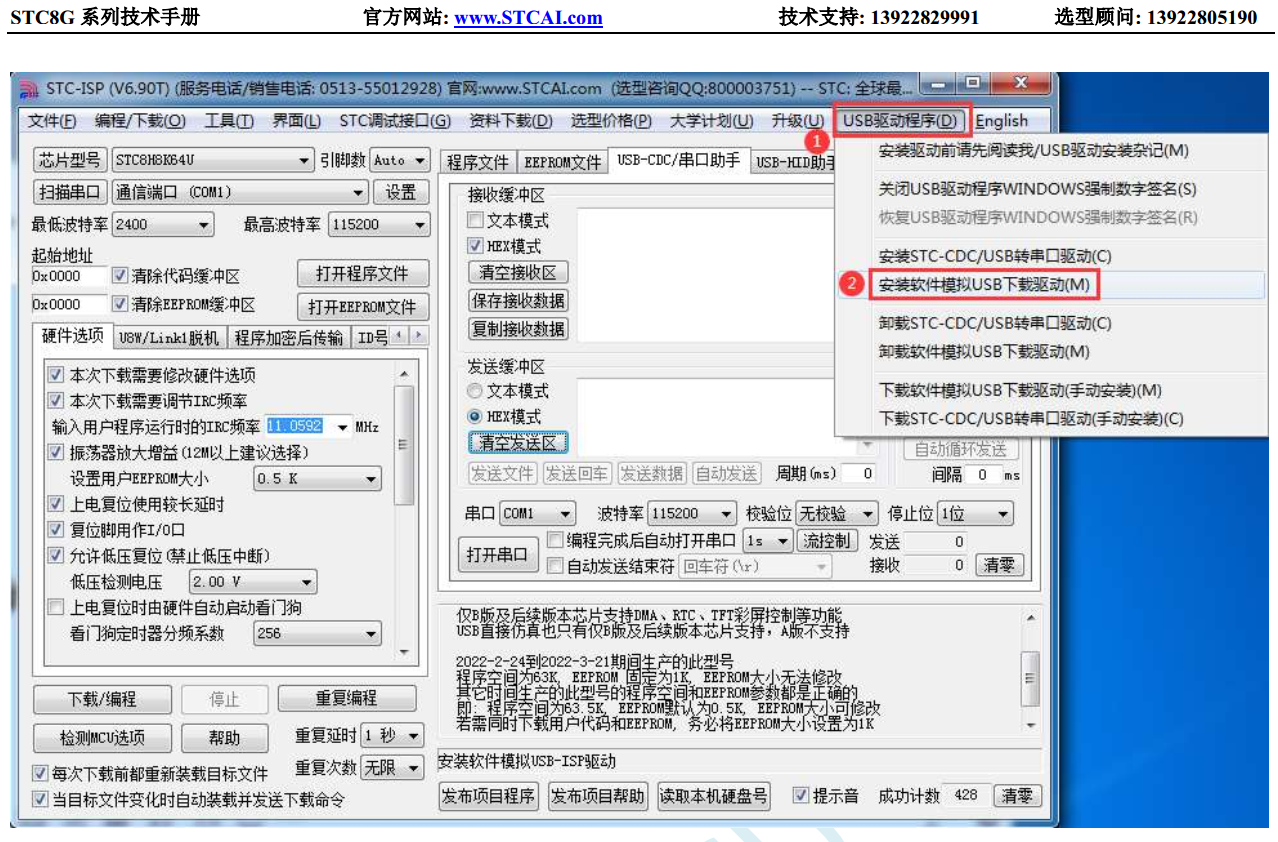Viewport: 1278px width, 842px height.
Task: Switch to the 程序文件 tab
Action: point(478,162)
